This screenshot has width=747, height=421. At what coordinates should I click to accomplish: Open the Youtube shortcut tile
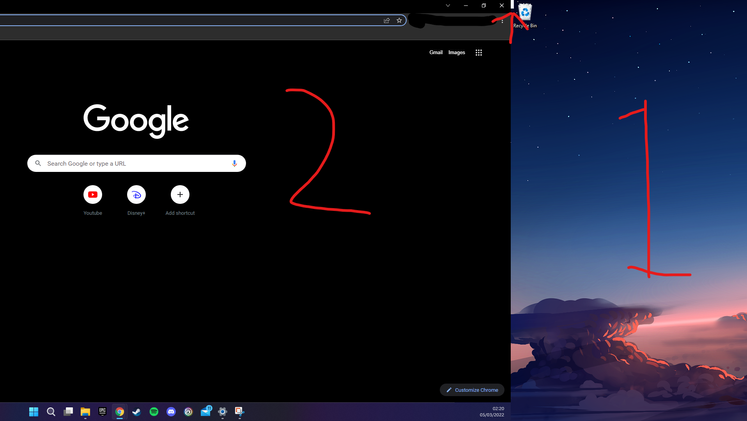[x=93, y=194]
